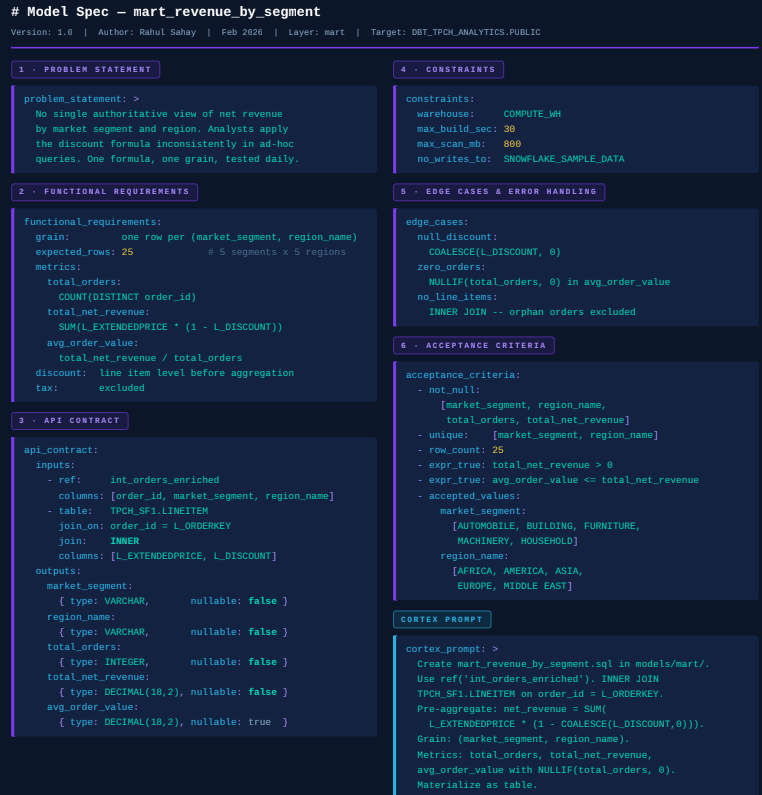Screen dimensions: 762x795
Task: Click 'Grain: (market_segment, region_name).' prompt line
Action: pyautogui.click(x=523, y=739)
